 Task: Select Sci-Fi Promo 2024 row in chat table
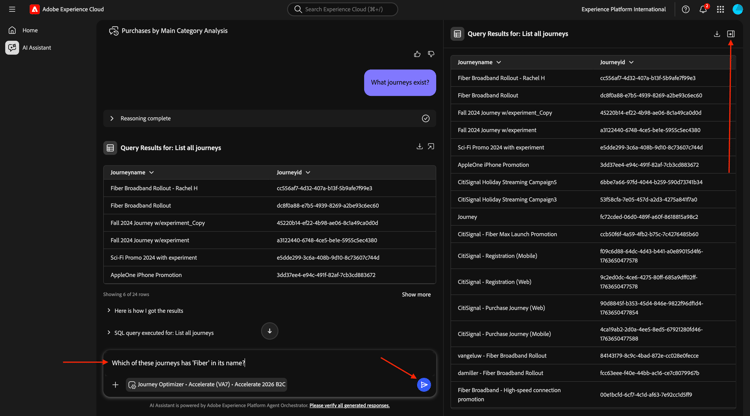(269, 258)
